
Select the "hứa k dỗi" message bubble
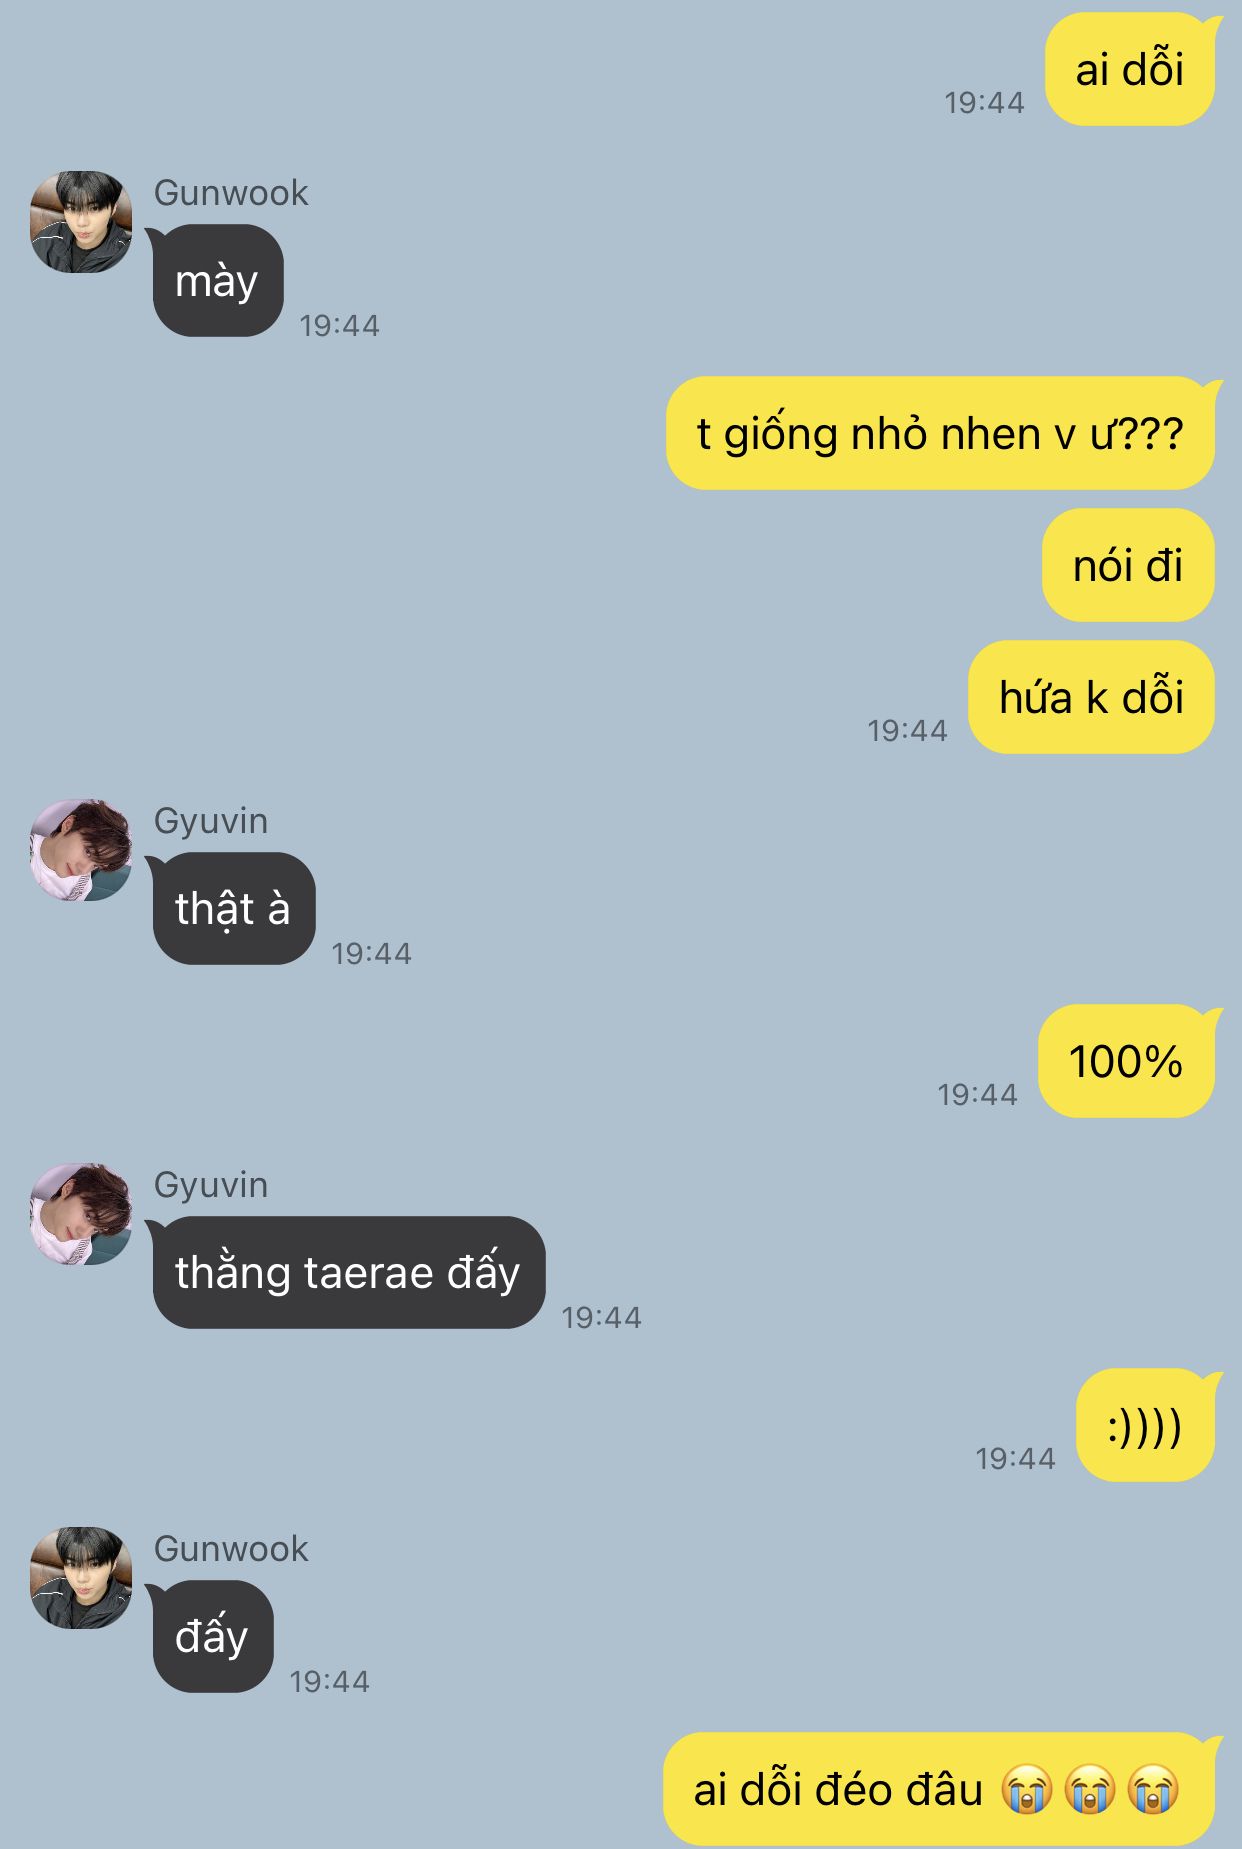[1092, 697]
